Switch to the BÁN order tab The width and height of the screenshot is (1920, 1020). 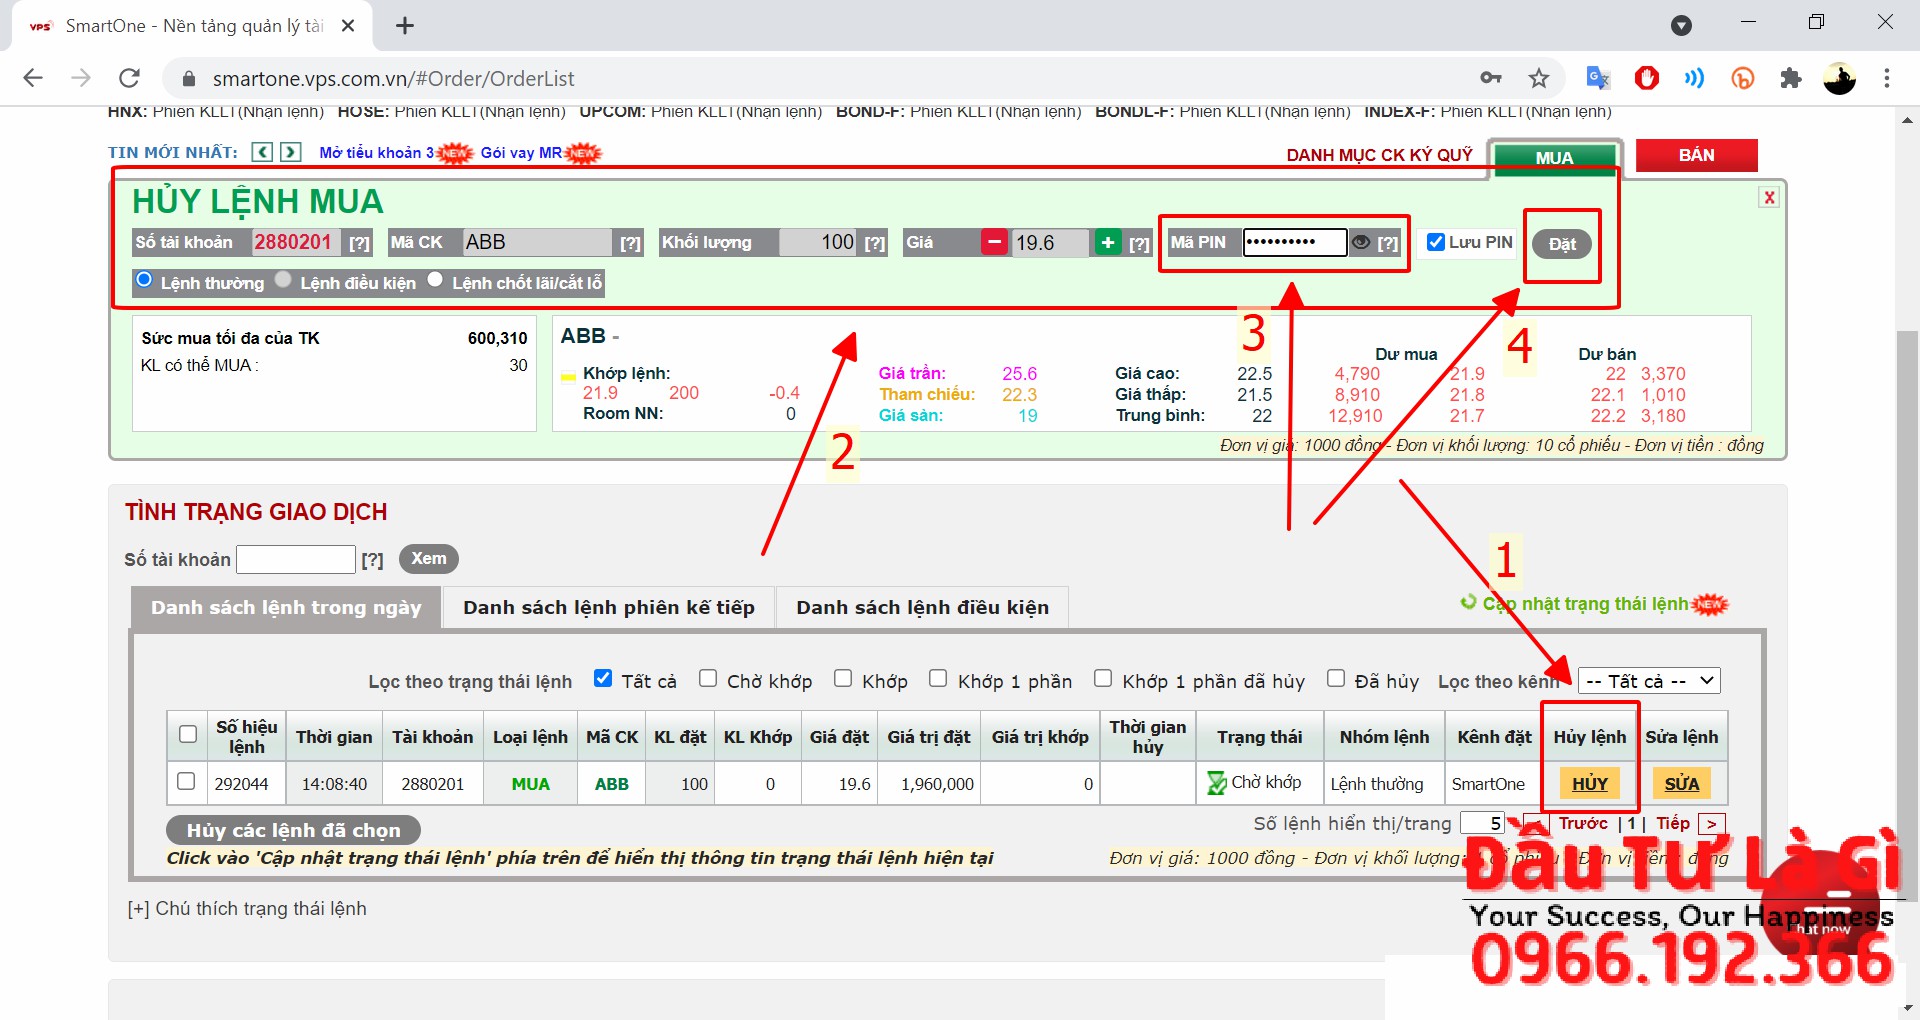[x=1696, y=155]
